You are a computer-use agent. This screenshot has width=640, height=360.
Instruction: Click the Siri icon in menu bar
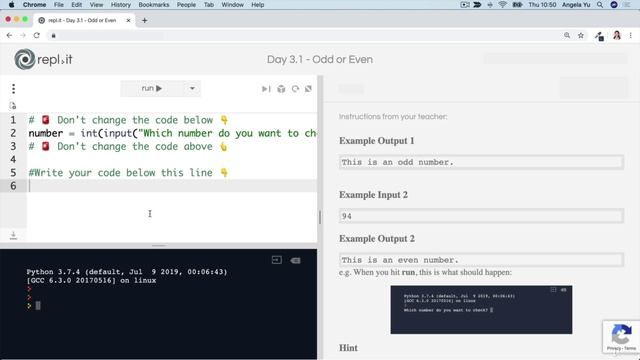click(614, 5)
